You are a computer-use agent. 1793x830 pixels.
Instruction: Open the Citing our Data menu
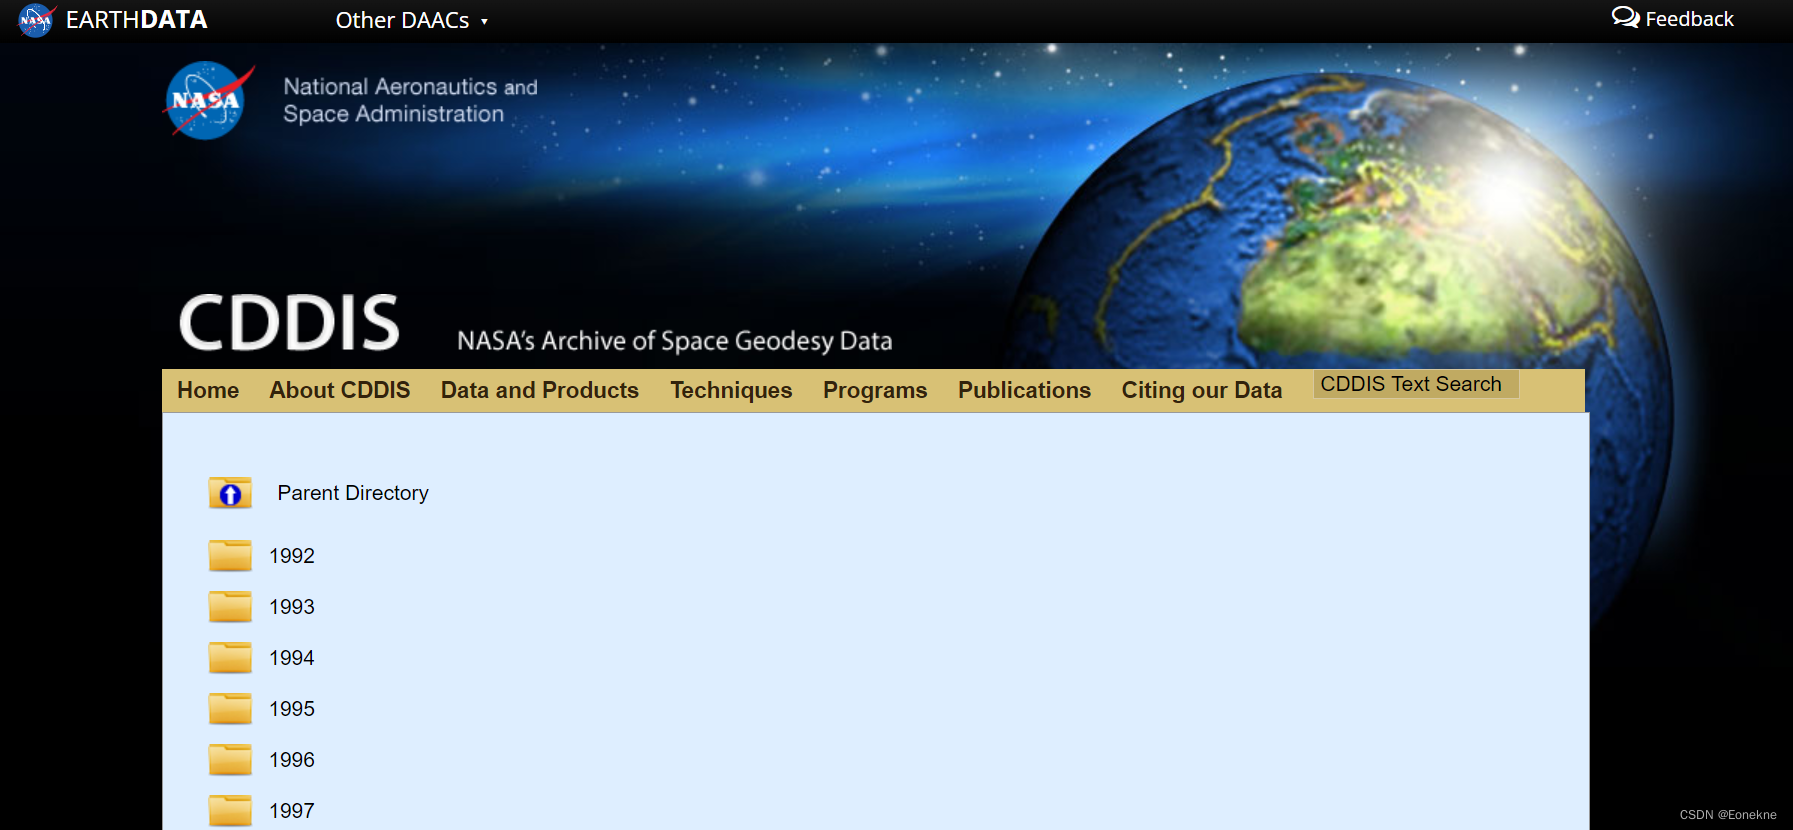[1202, 390]
